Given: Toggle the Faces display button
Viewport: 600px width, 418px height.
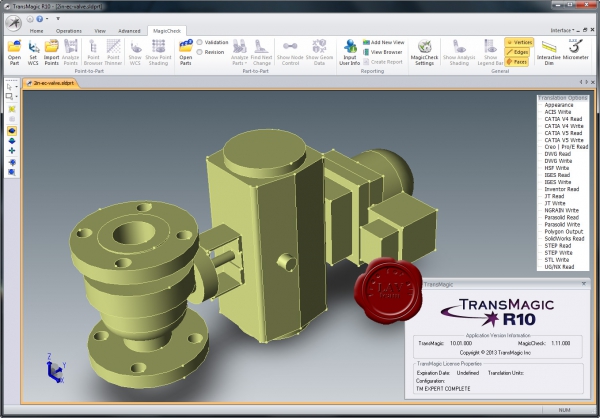Looking at the screenshot, I should click(517, 62).
